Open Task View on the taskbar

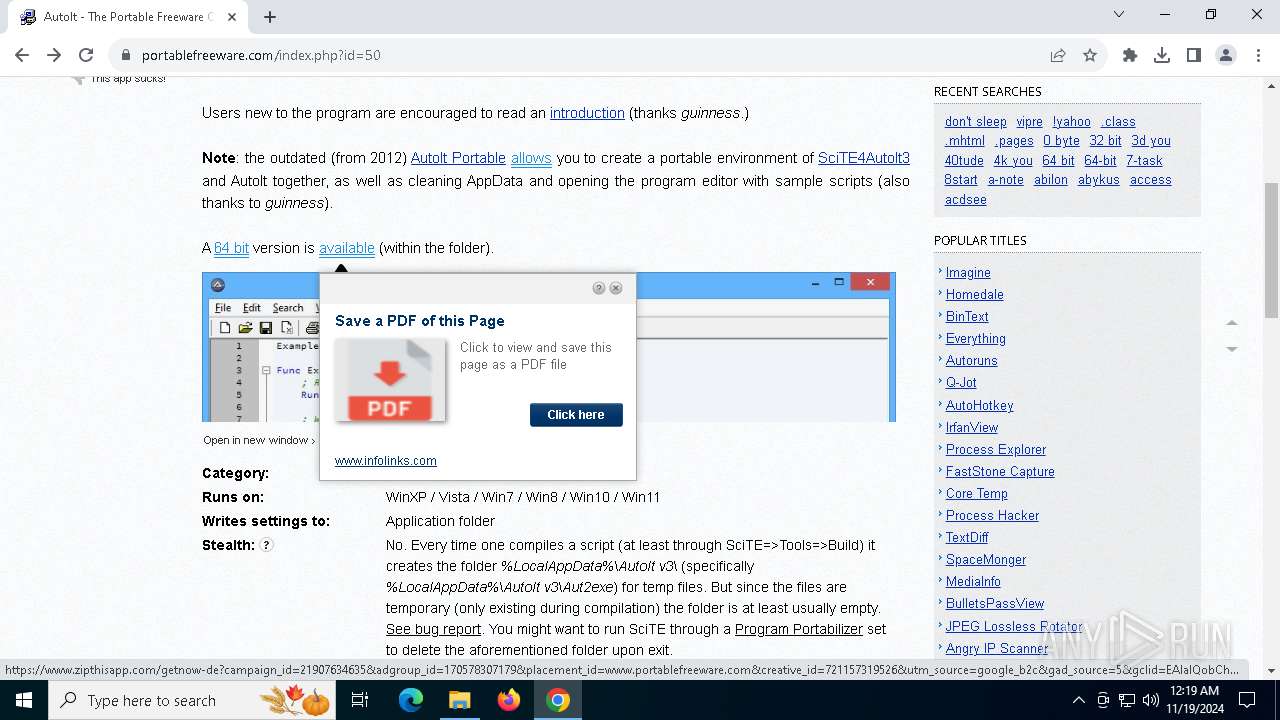click(361, 700)
